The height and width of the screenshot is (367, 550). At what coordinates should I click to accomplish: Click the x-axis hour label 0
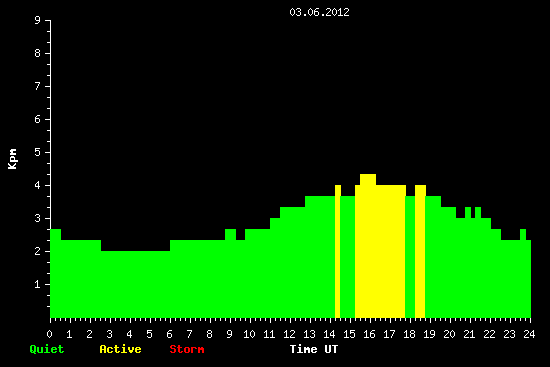pos(49,334)
